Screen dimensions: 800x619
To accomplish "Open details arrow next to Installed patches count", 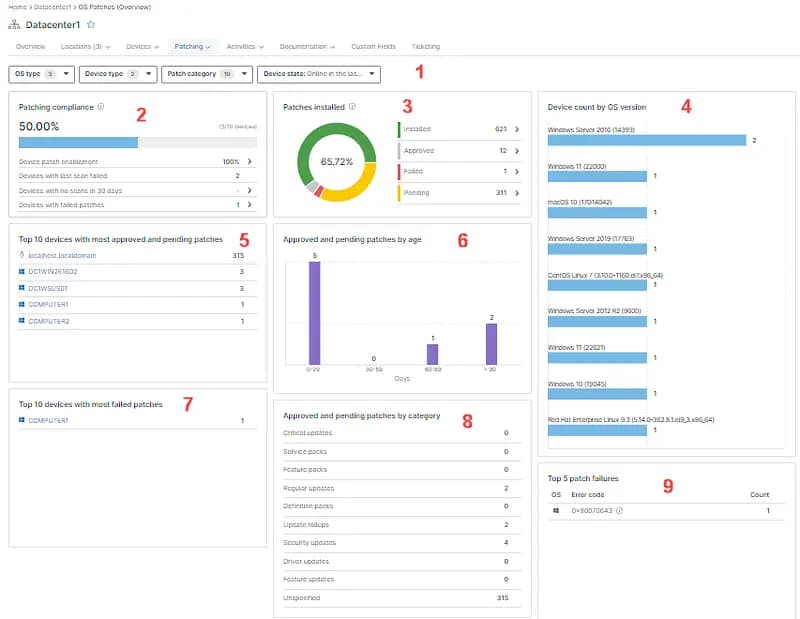I will pyautogui.click(x=515, y=127).
